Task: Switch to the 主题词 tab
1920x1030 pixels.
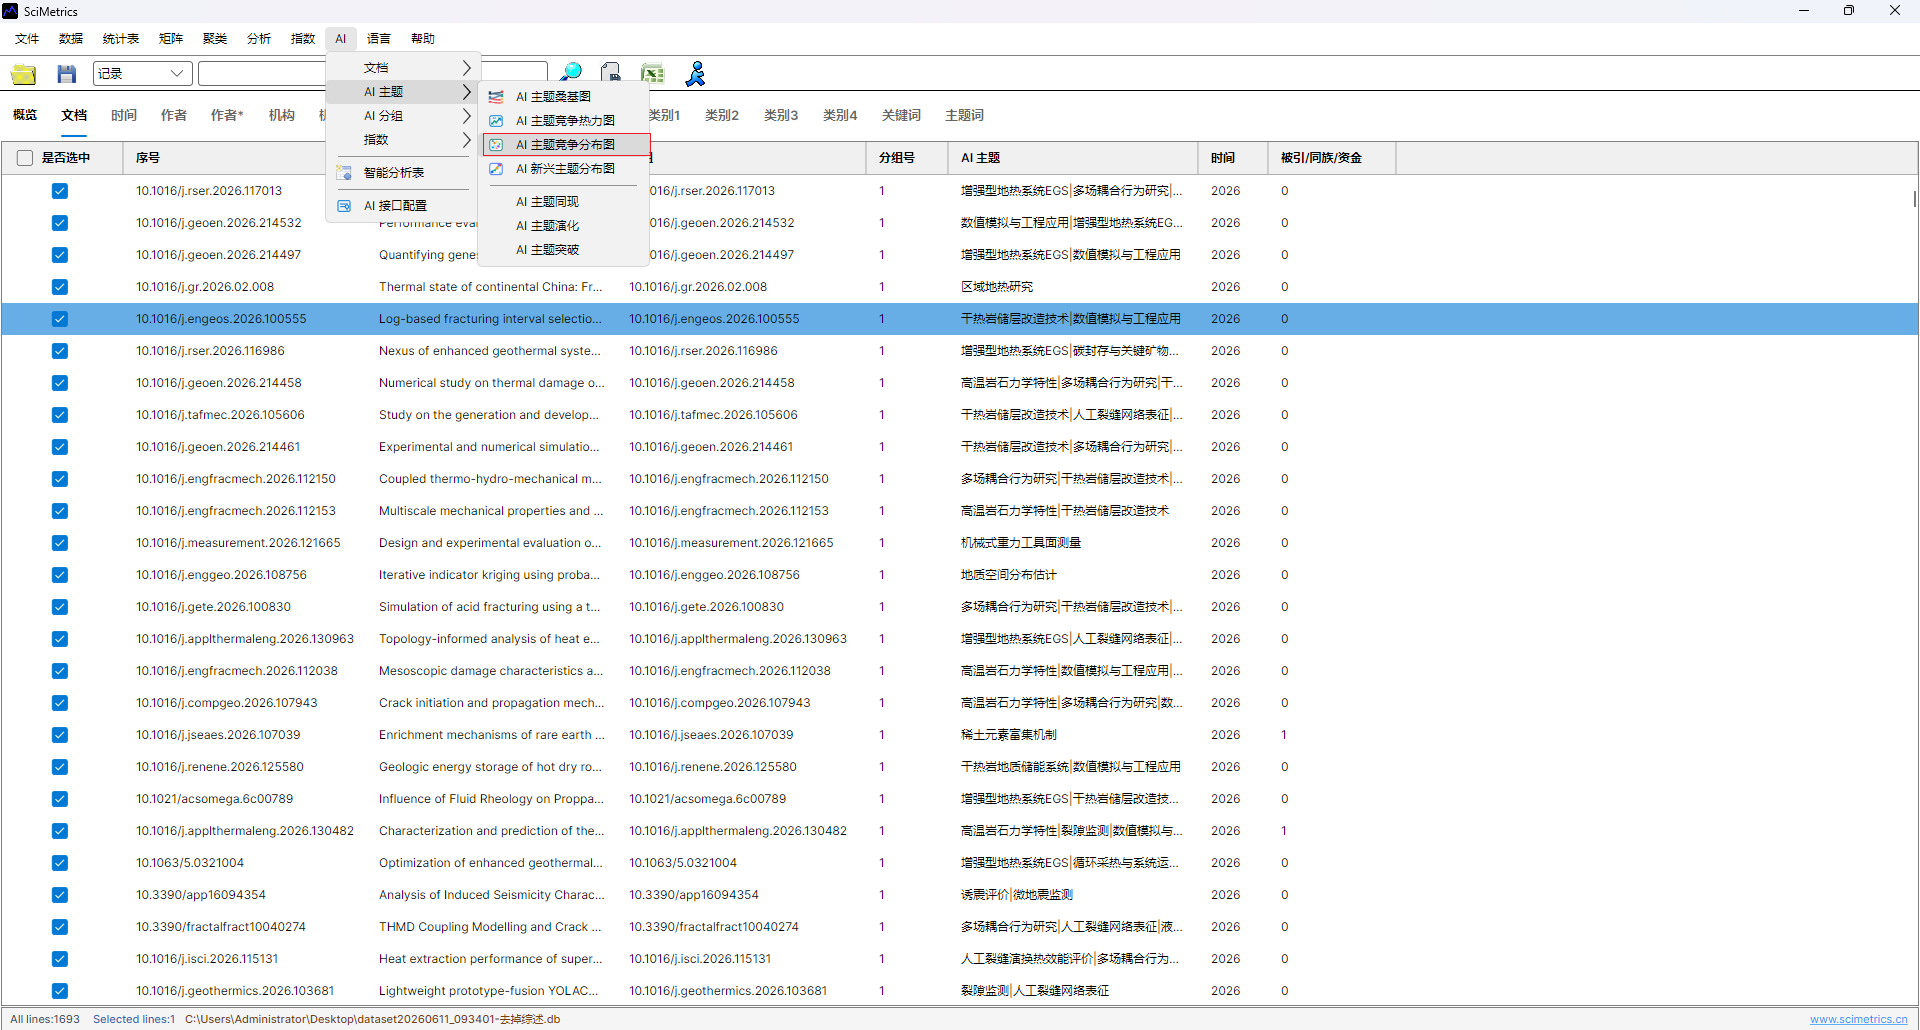Action: pyautogui.click(x=964, y=115)
